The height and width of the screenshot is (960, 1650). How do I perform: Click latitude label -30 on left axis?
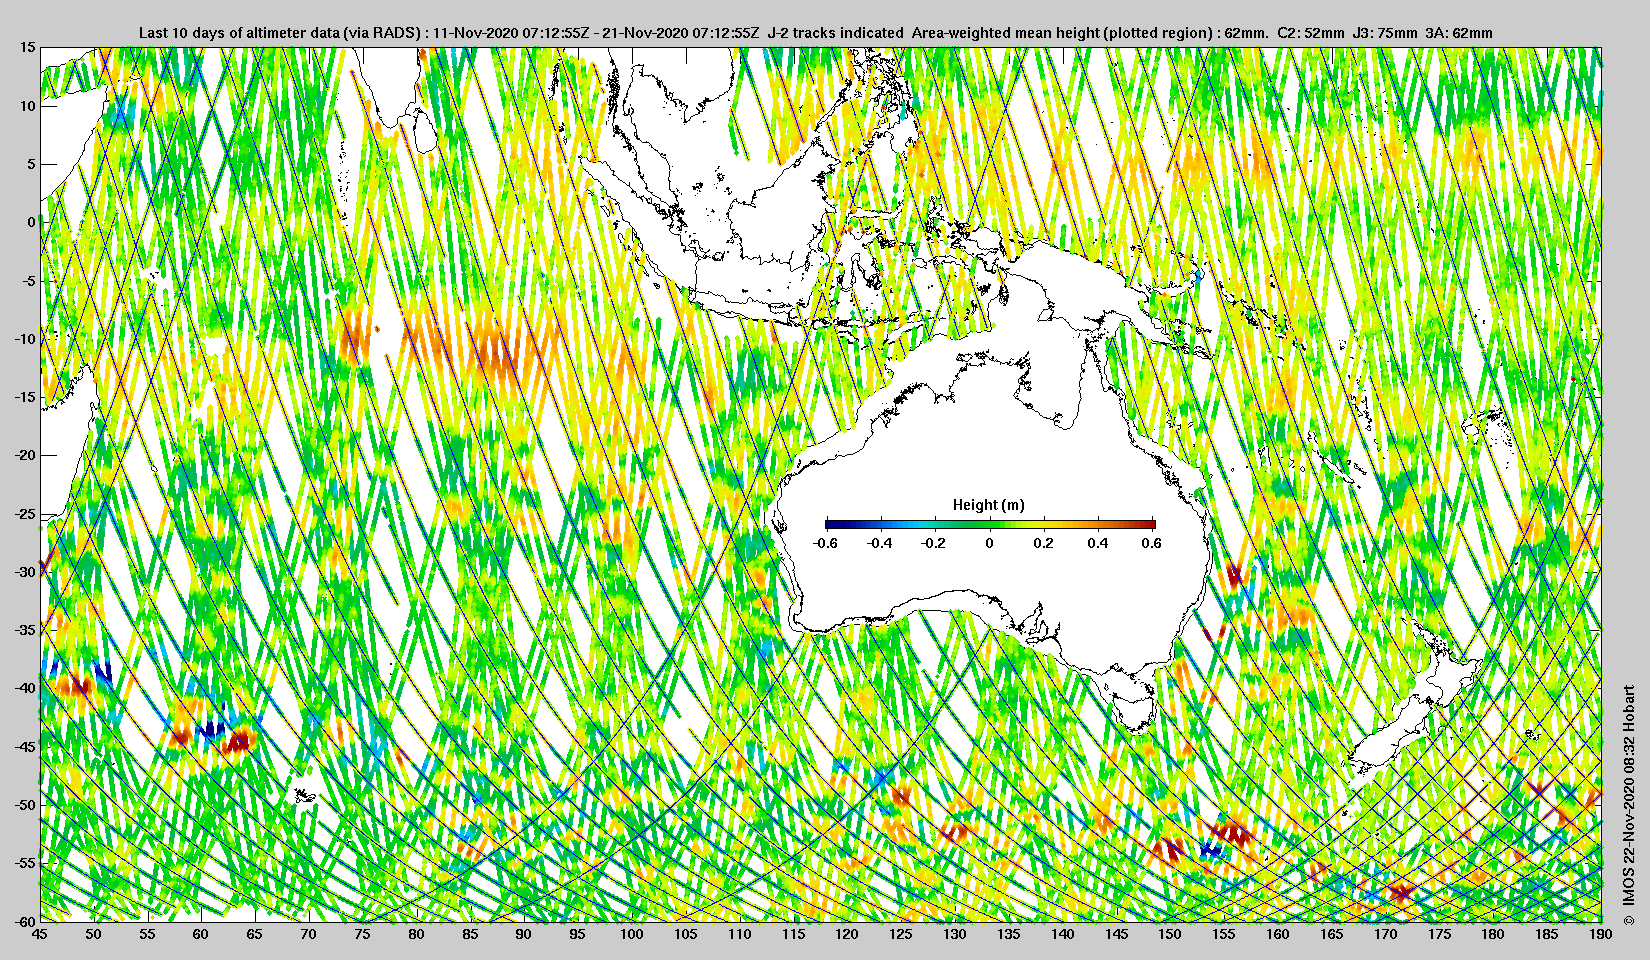(x=24, y=572)
